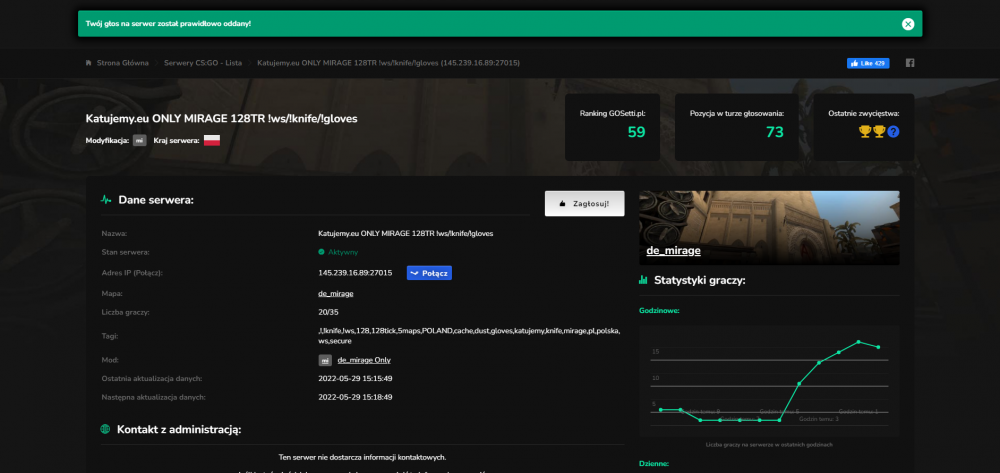Click the Dzienne daily stats label
Screen dimensions: 1000x473
654,463
